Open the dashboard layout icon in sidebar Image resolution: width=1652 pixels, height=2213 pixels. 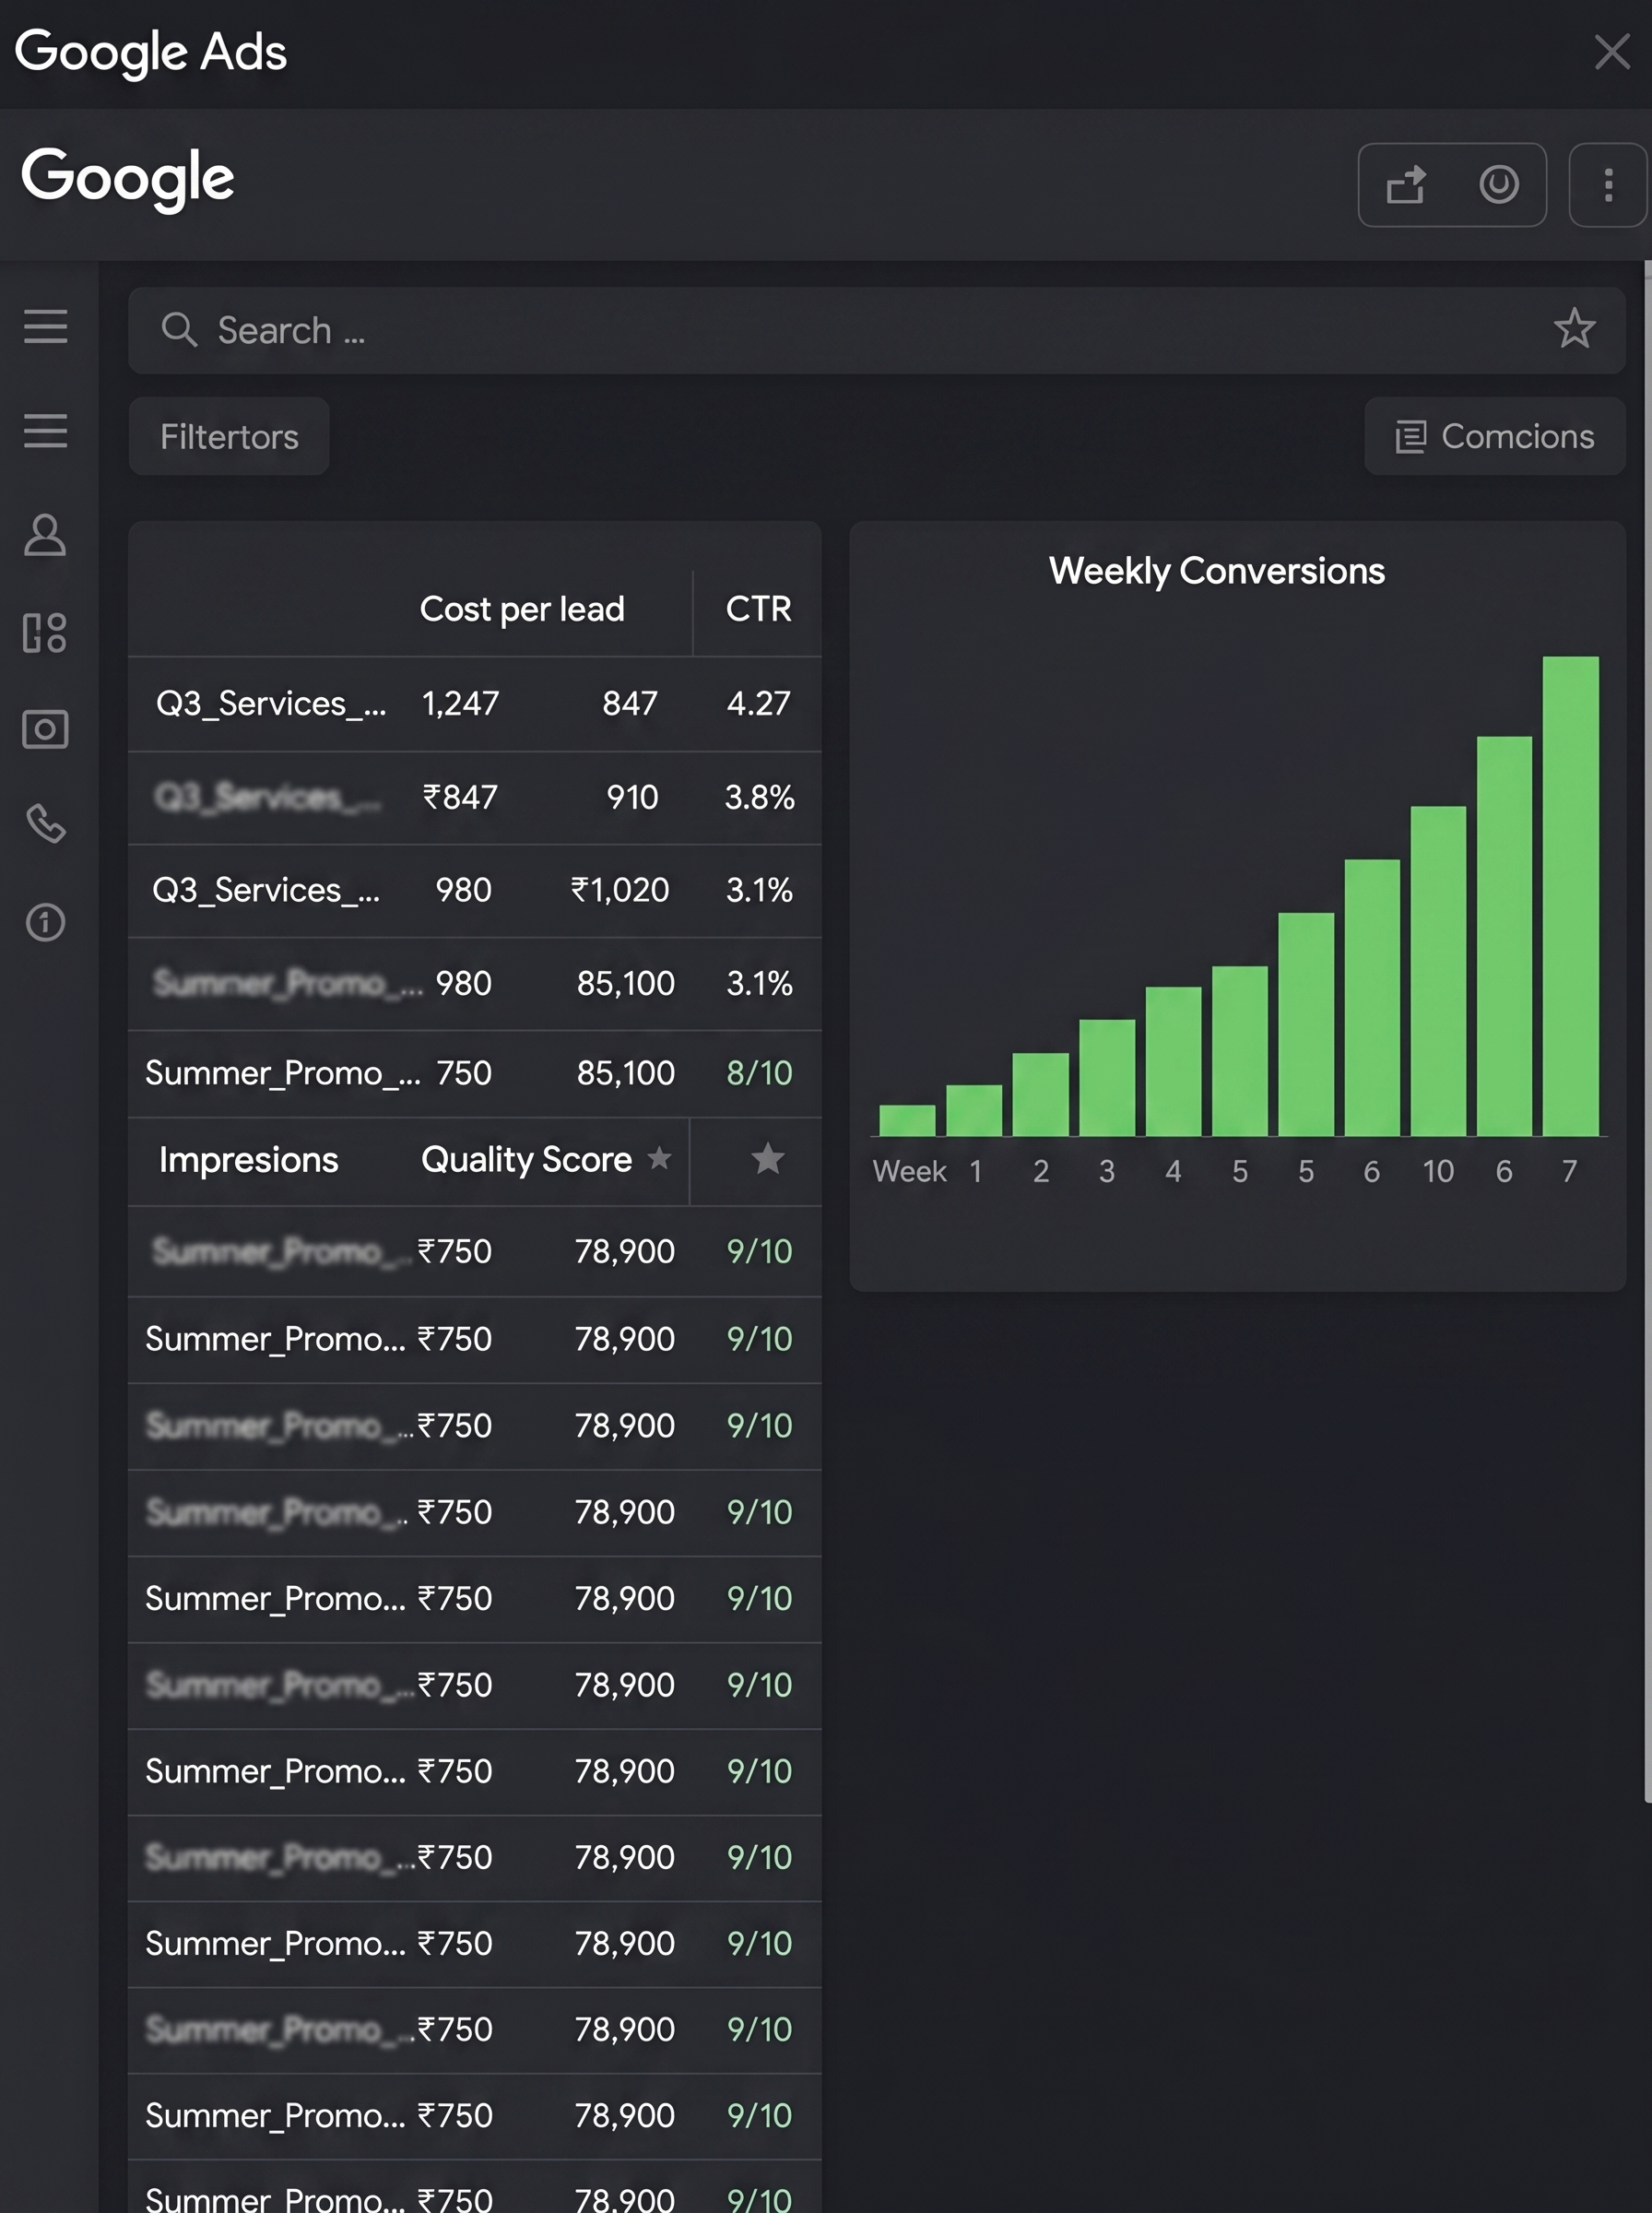tap(45, 633)
